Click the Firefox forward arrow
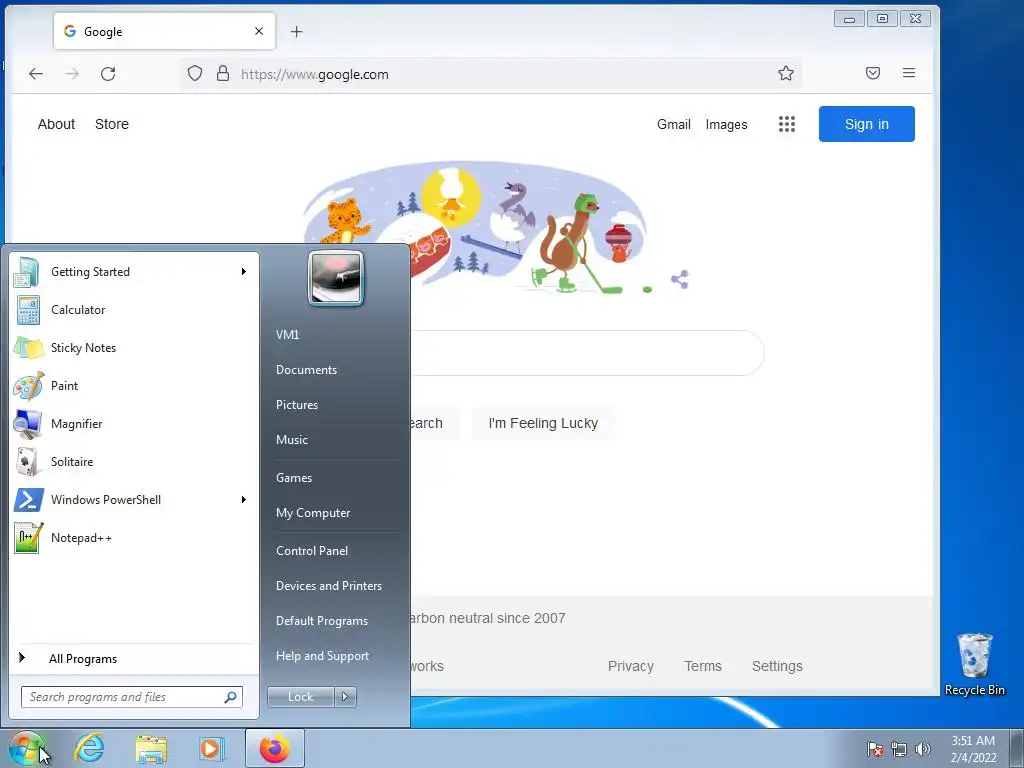The image size is (1024, 768). [x=72, y=74]
